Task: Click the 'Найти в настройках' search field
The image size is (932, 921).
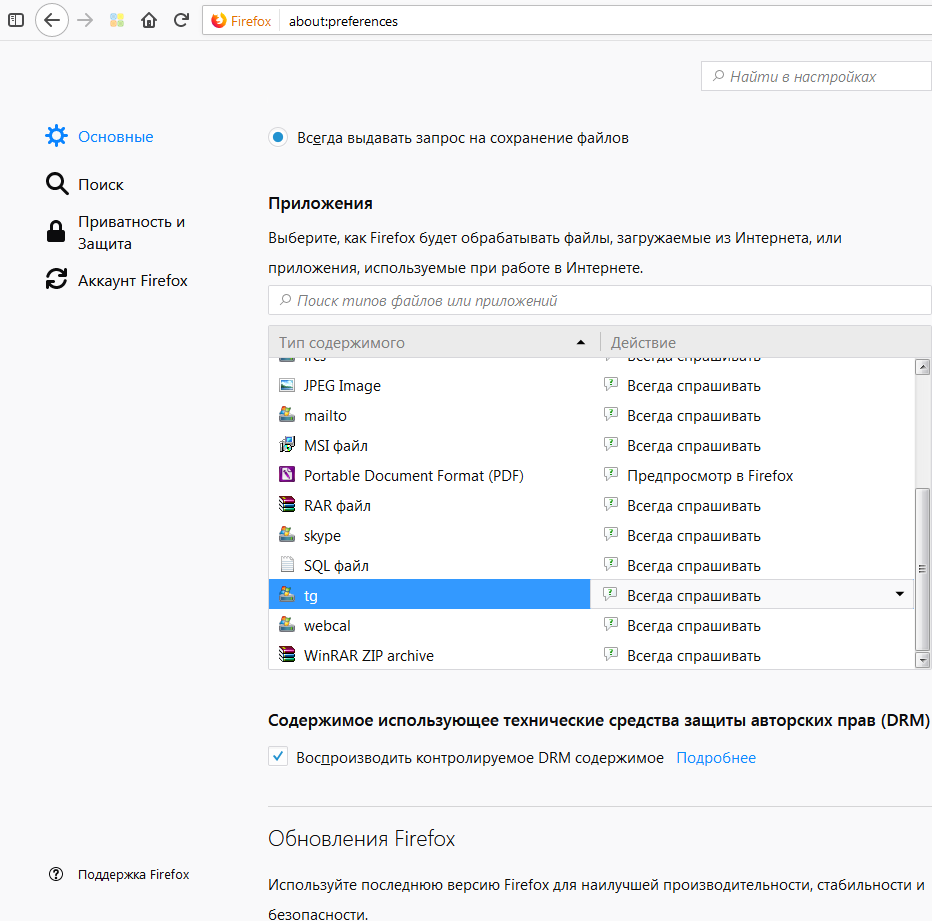Action: [x=815, y=76]
